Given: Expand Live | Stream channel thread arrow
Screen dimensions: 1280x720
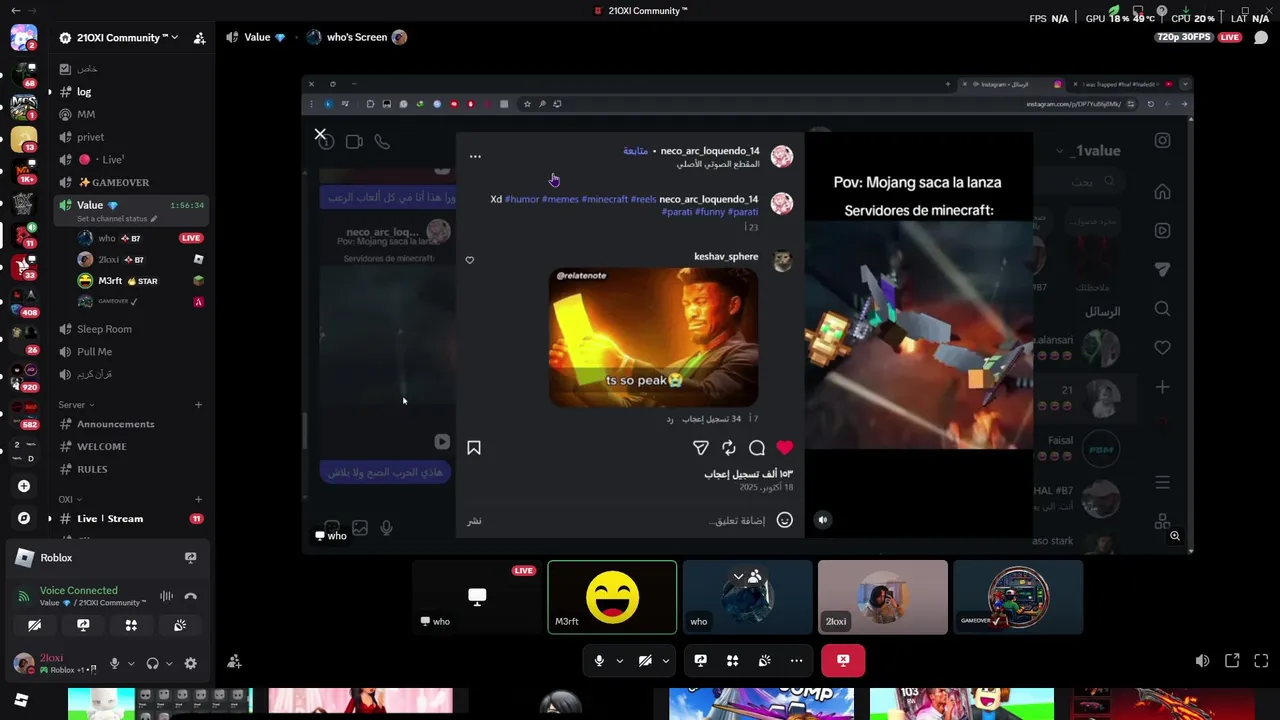Looking at the screenshot, I should pos(49,518).
